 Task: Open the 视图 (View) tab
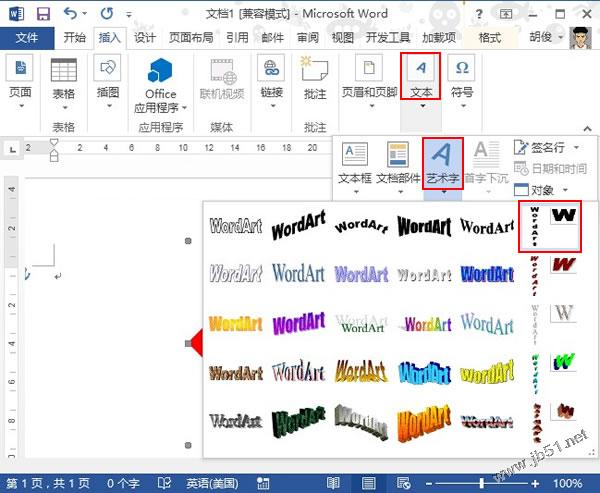point(342,38)
